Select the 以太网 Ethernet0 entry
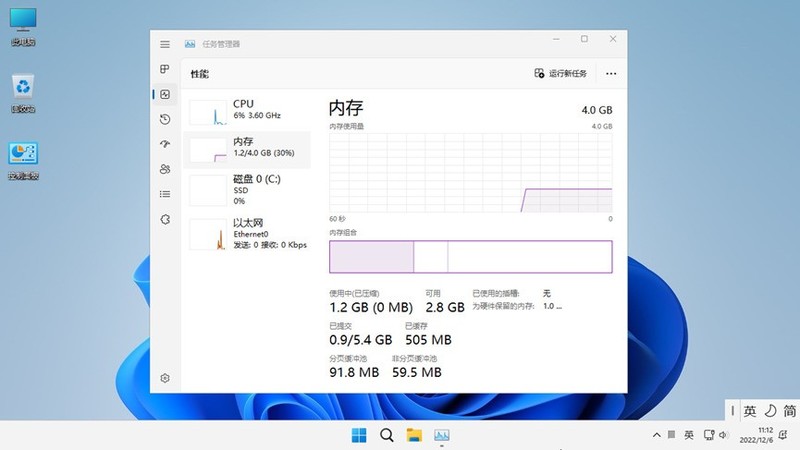 (x=247, y=234)
